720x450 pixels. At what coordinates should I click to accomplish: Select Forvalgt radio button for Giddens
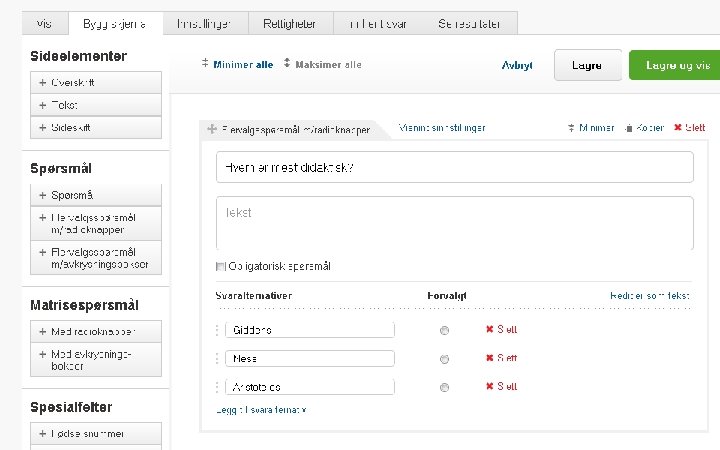click(444, 330)
